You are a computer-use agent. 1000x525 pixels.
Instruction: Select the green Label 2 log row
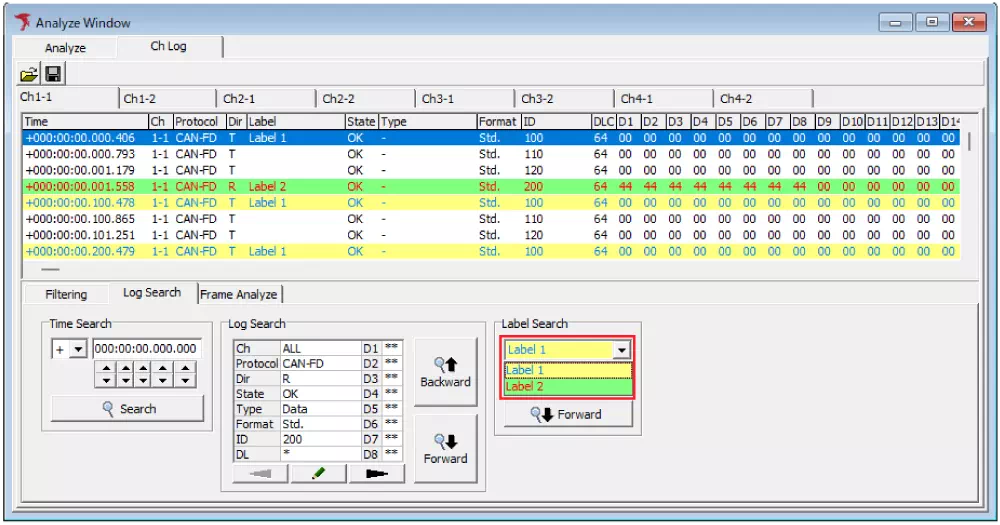pos(300,187)
